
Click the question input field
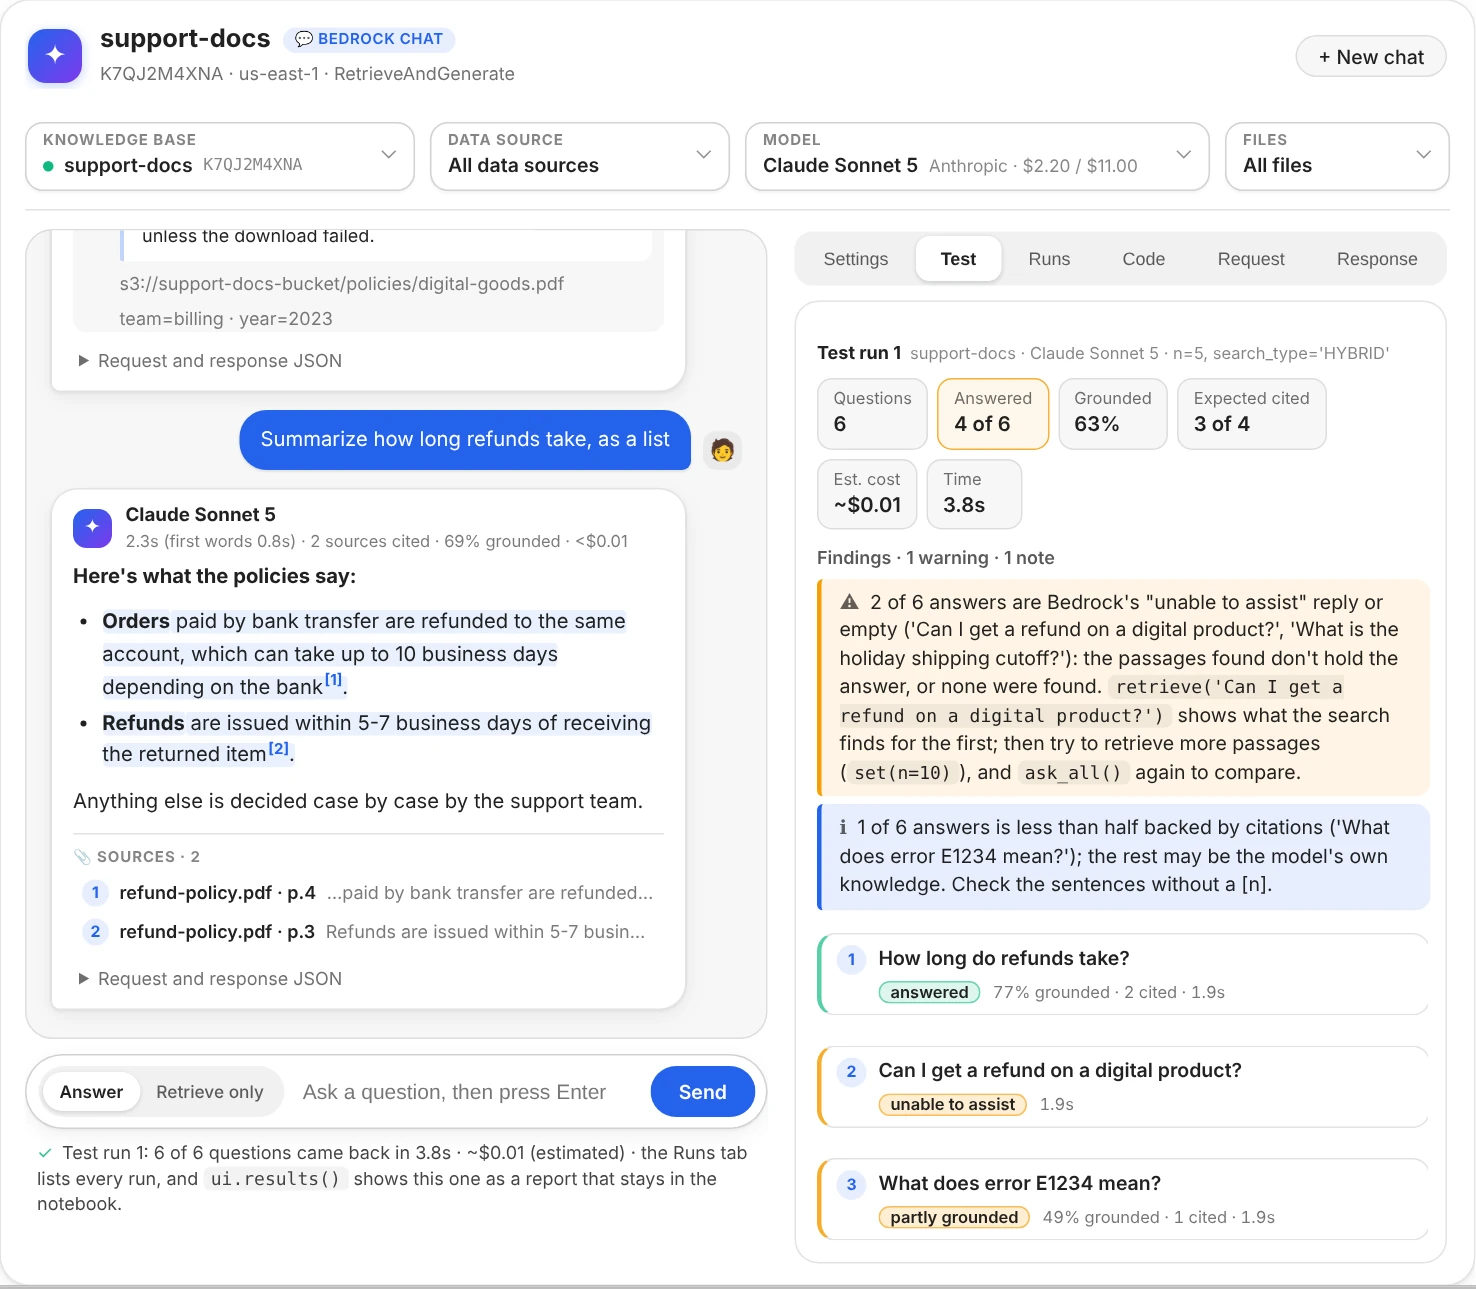468,1092
